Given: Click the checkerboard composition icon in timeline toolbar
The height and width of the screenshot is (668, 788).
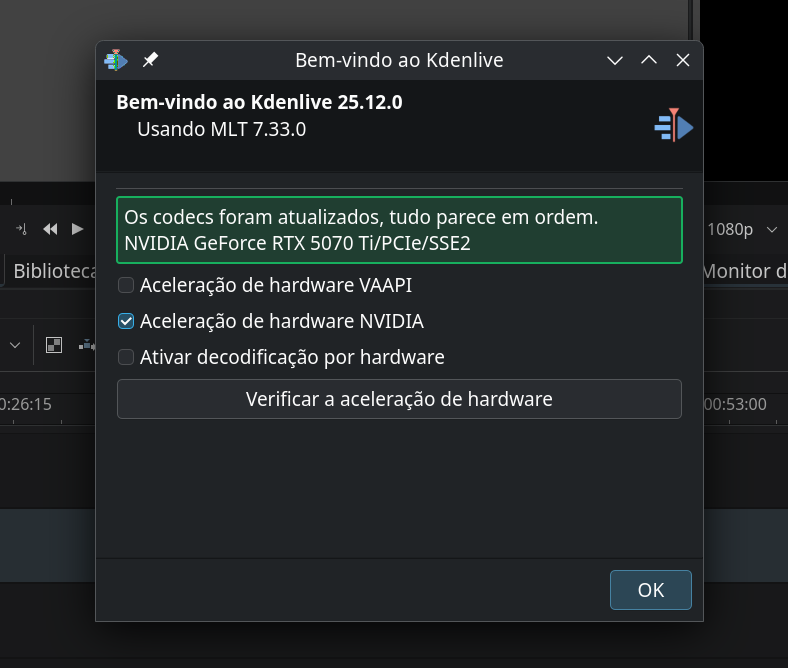Looking at the screenshot, I should point(54,345).
